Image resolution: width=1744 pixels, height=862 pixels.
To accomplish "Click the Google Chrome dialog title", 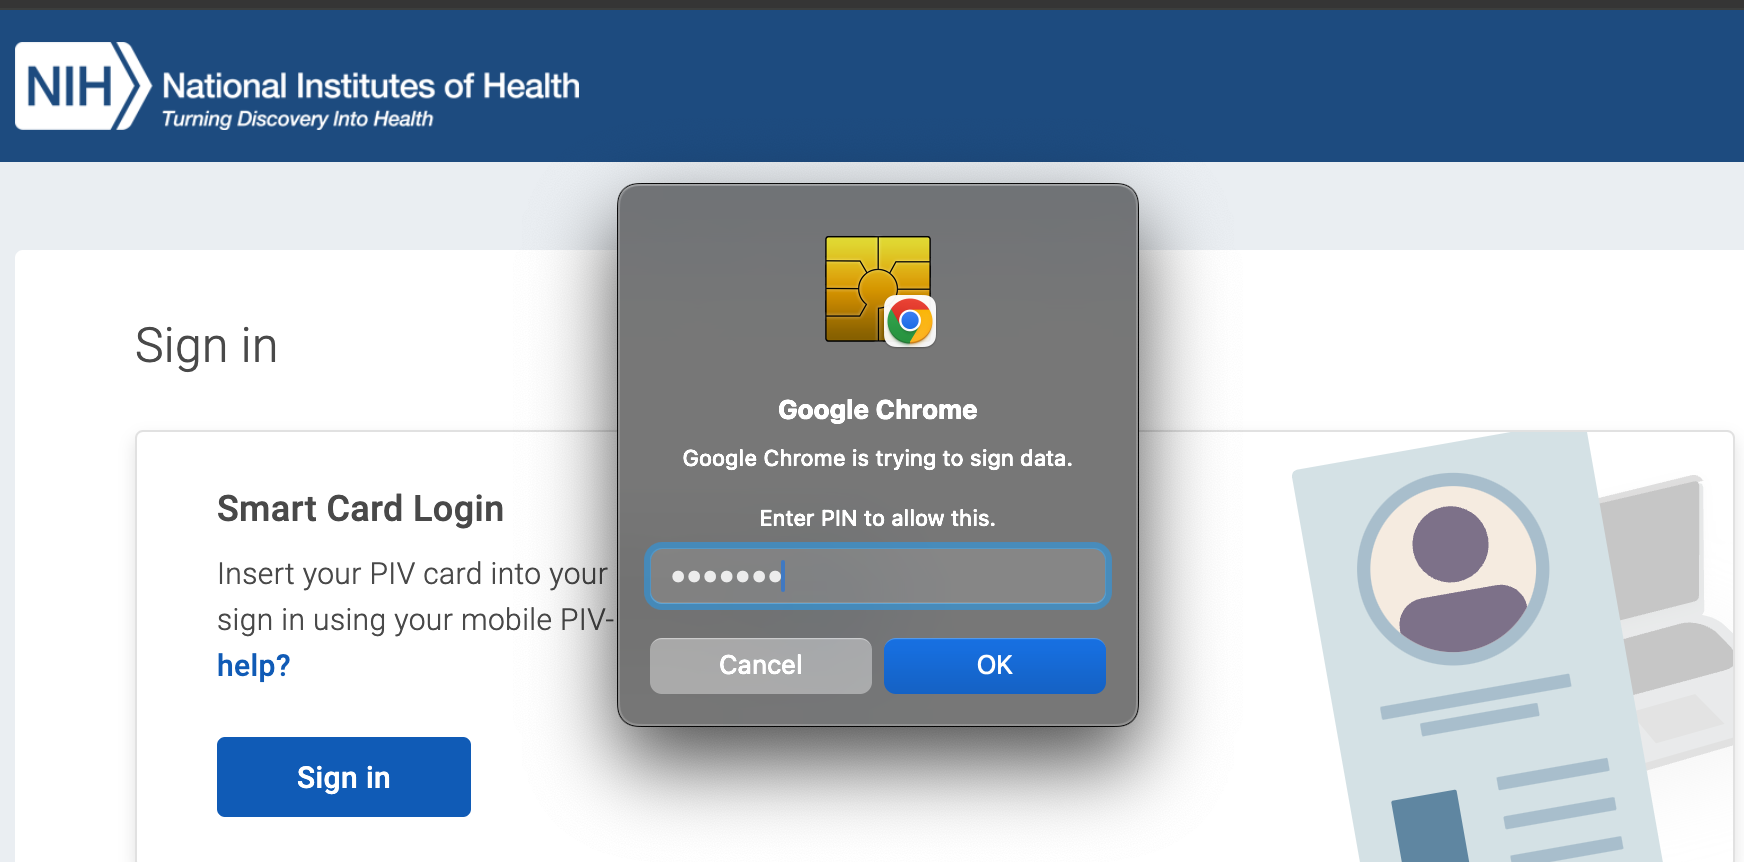I will click(877, 410).
